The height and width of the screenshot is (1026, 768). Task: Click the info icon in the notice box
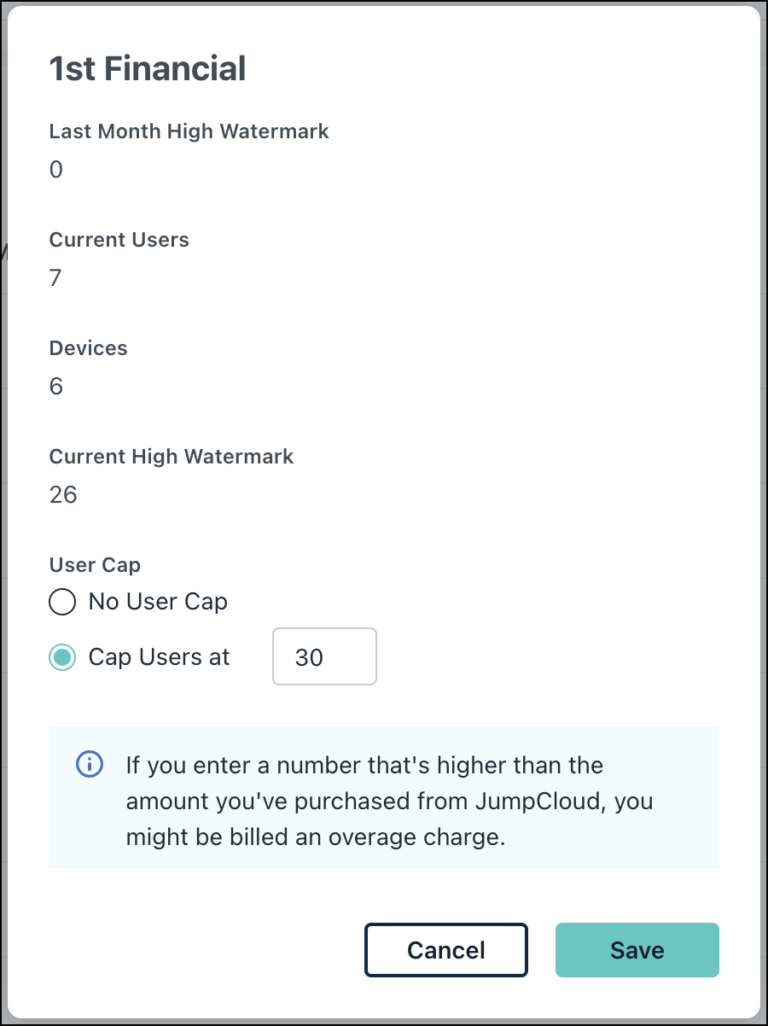[x=89, y=764]
